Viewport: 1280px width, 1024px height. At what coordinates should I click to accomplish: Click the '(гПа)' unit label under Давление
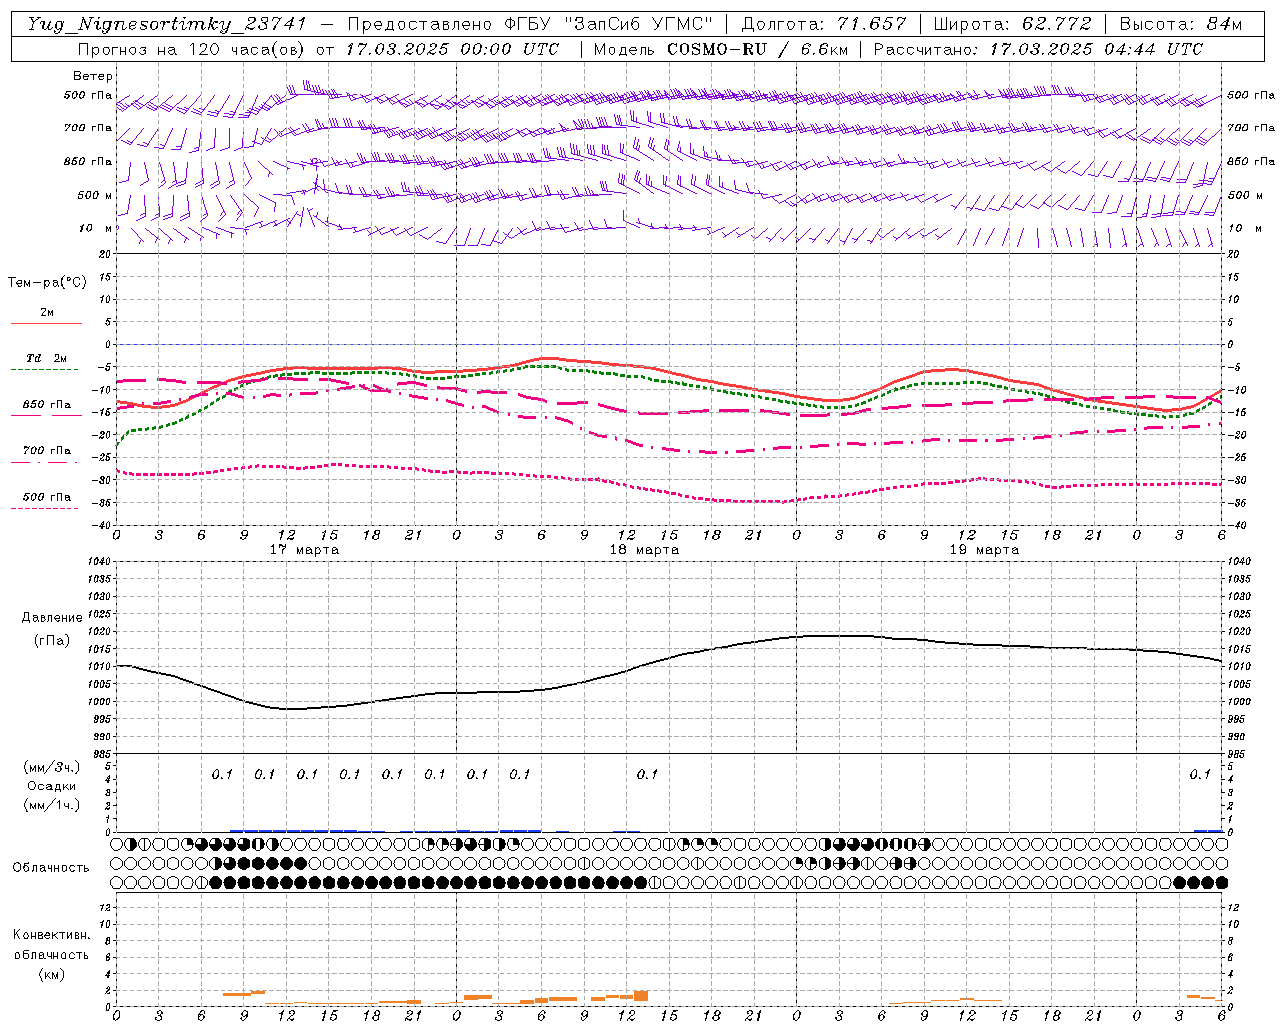[x=52, y=641]
